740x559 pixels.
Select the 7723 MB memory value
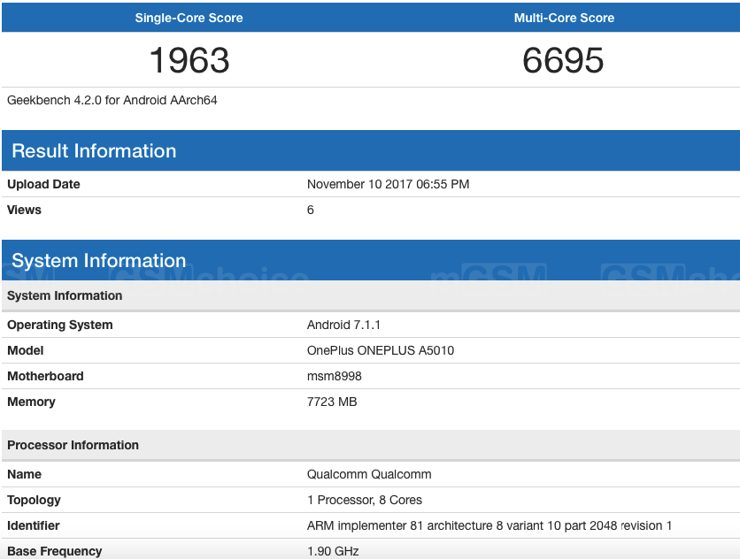(x=332, y=402)
